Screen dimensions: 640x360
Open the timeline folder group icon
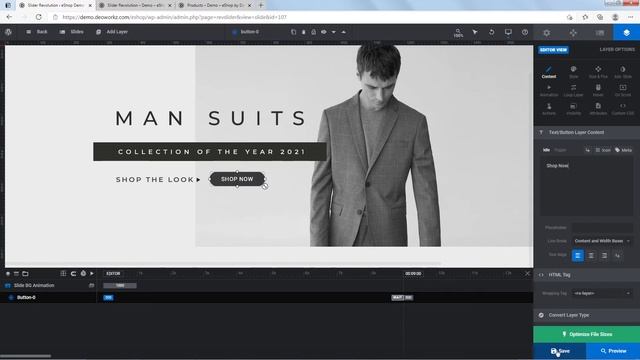click(25, 273)
